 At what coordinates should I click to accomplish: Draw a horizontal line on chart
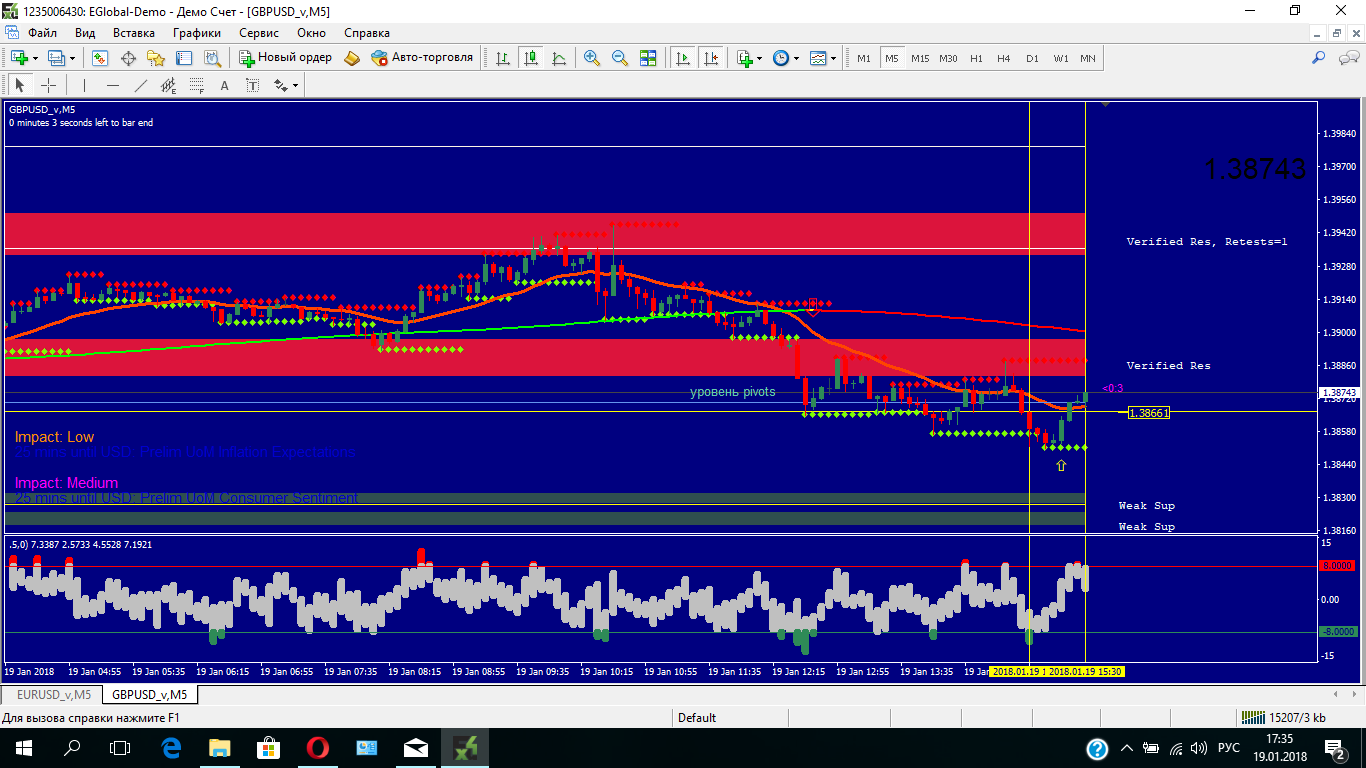[x=112, y=85]
